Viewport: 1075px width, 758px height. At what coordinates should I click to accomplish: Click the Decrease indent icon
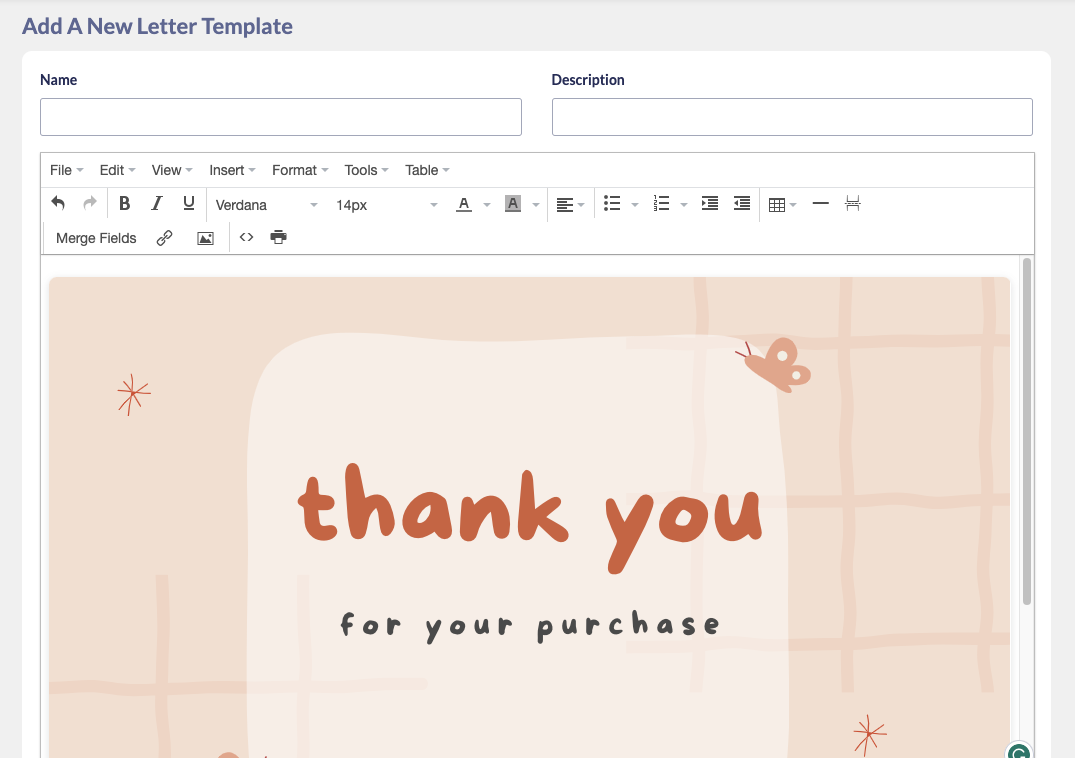pos(742,204)
